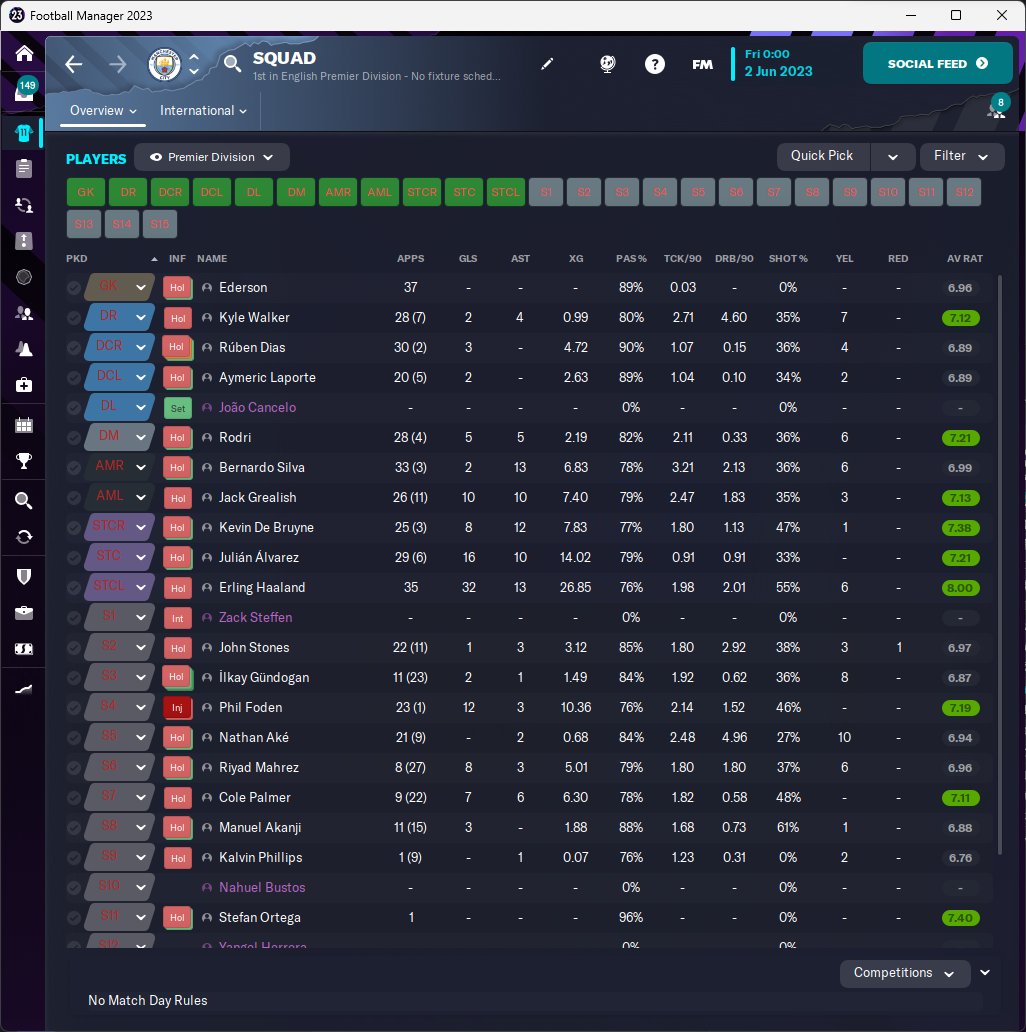The image size is (1026, 1032).
Task: Open the Data Hub circle icon
Action: [x=24, y=277]
